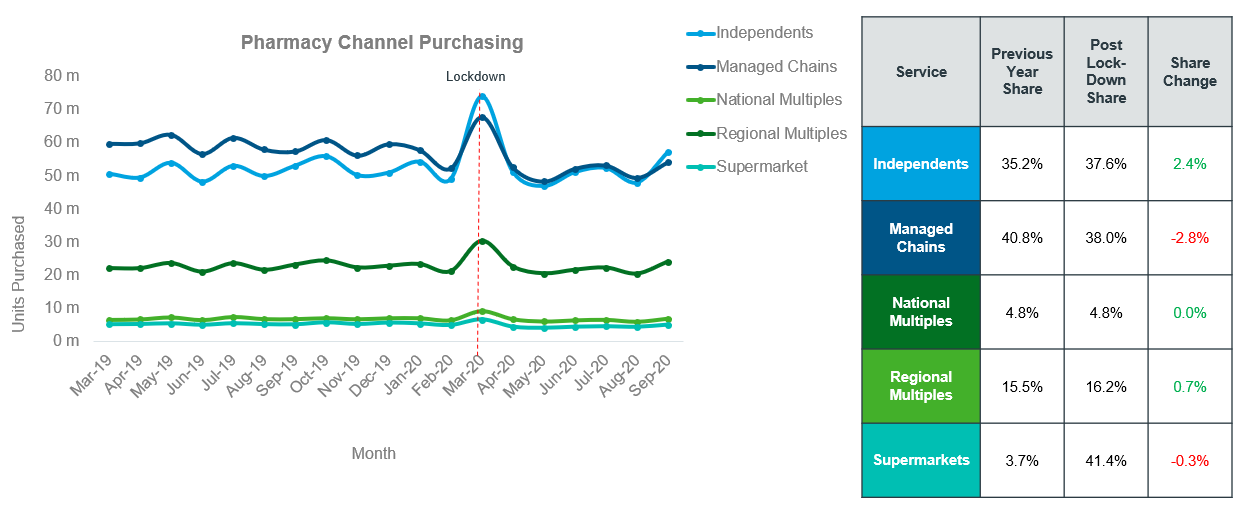Click the Service column header in table
This screenshot has height=513, width=1246.
[921, 72]
